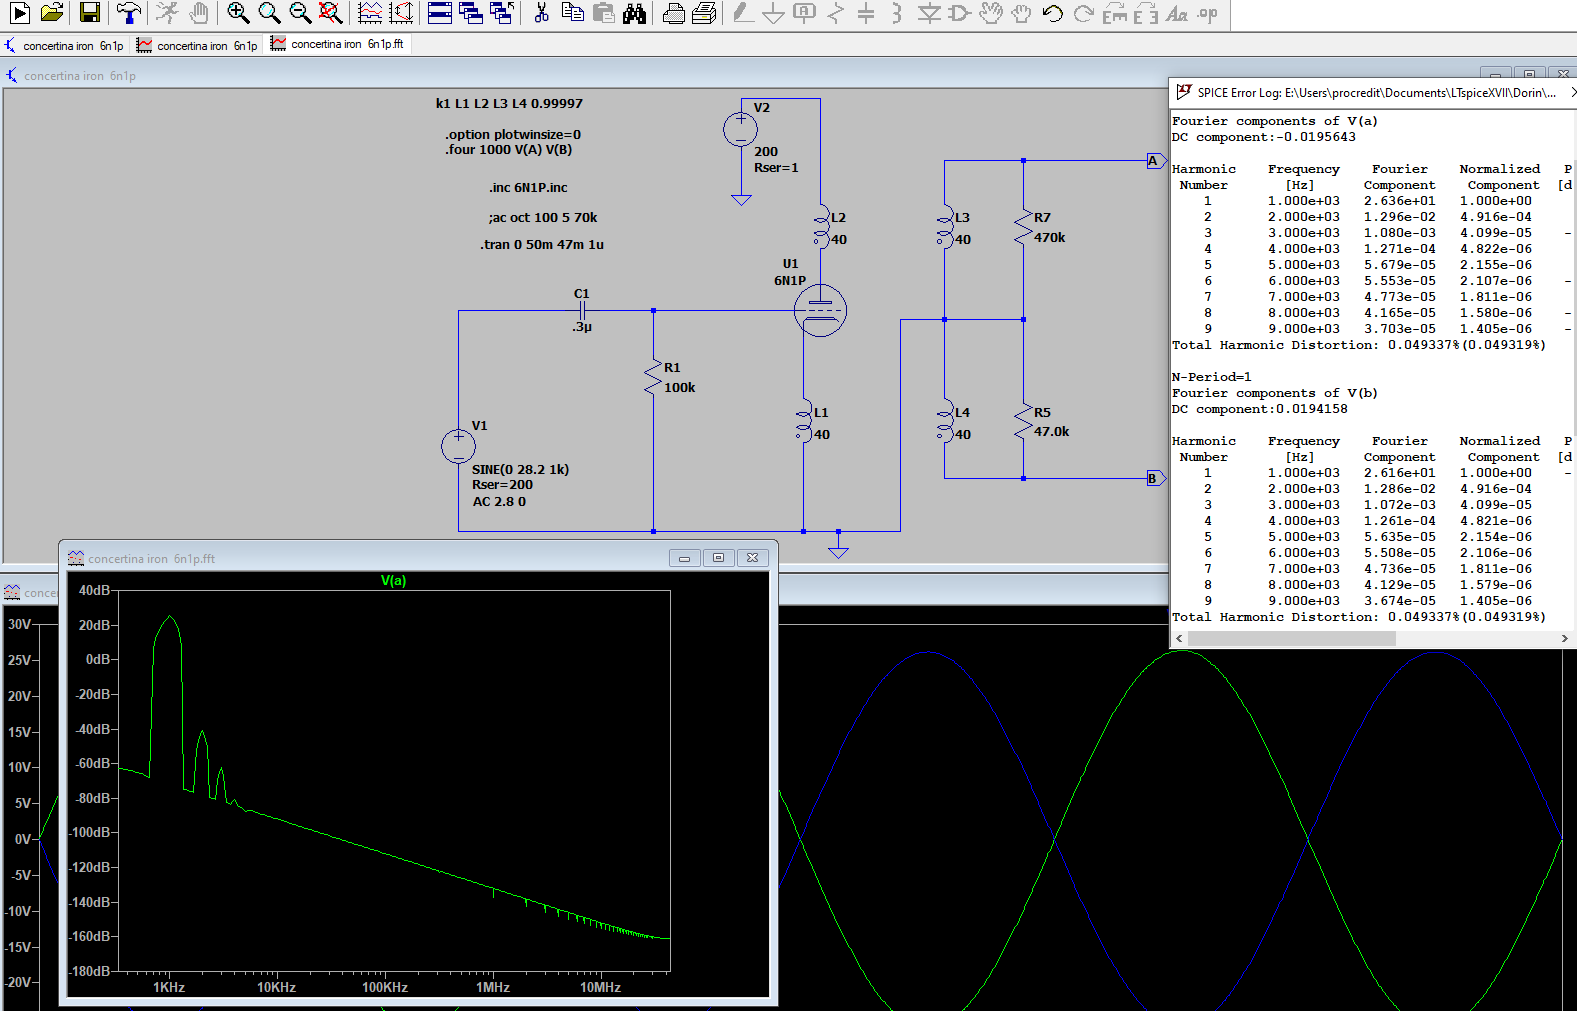Click the output net label A
This screenshot has height=1011, width=1577.
tap(1155, 161)
